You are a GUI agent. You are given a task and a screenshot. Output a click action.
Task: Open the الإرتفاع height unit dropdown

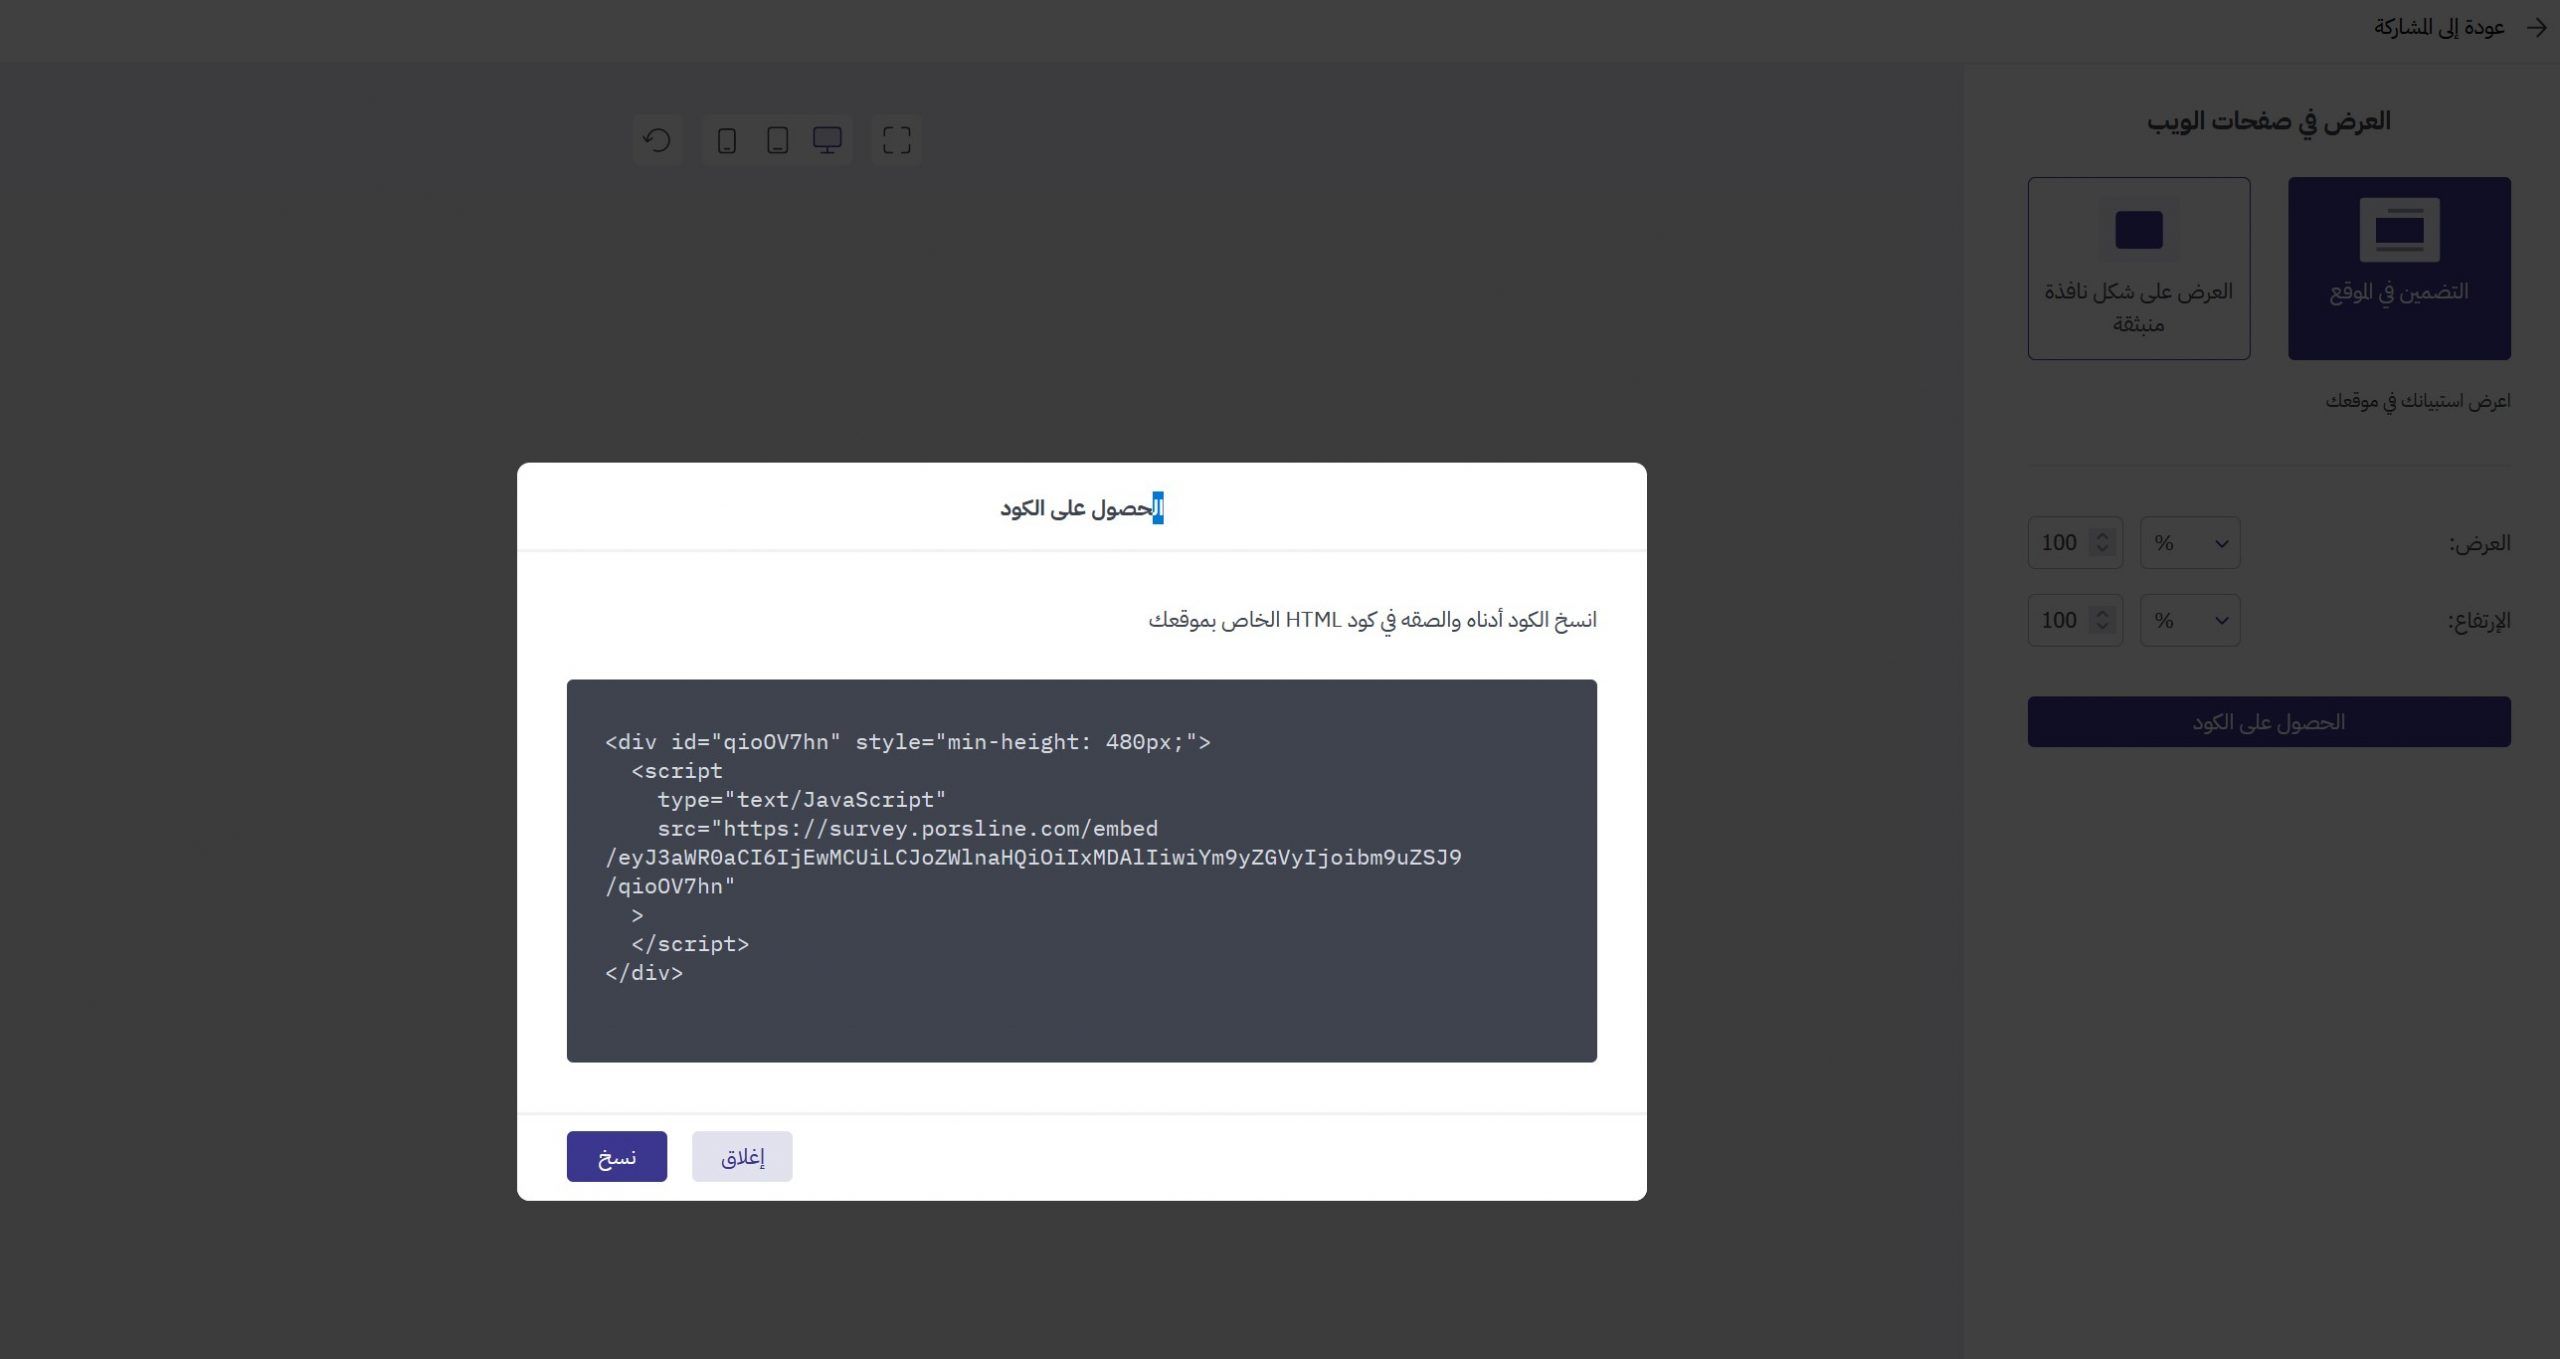click(x=2190, y=621)
